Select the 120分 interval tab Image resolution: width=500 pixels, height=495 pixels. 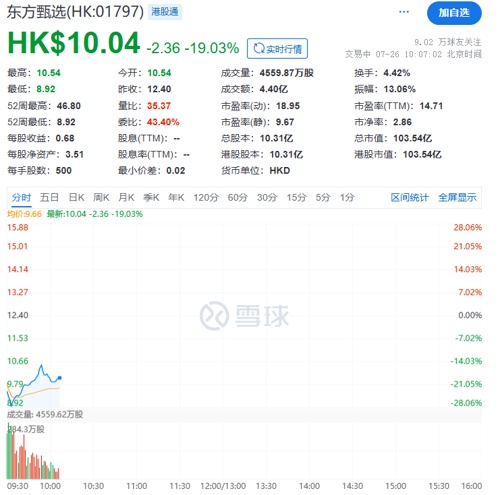[x=206, y=198]
